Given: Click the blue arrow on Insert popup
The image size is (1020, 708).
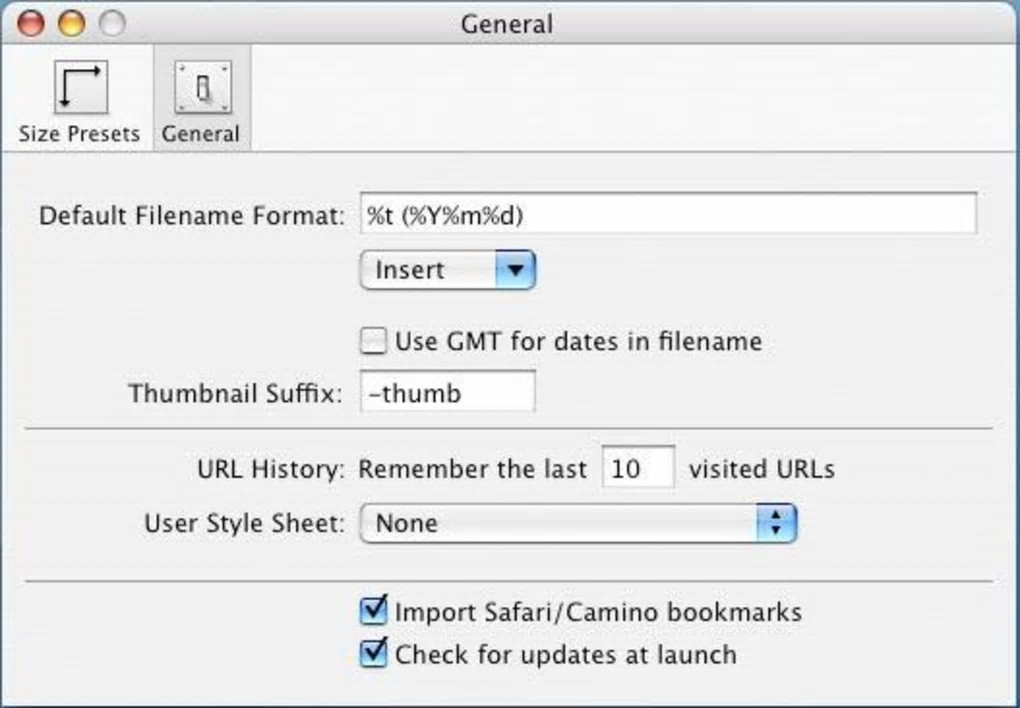Looking at the screenshot, I should 516,270.
